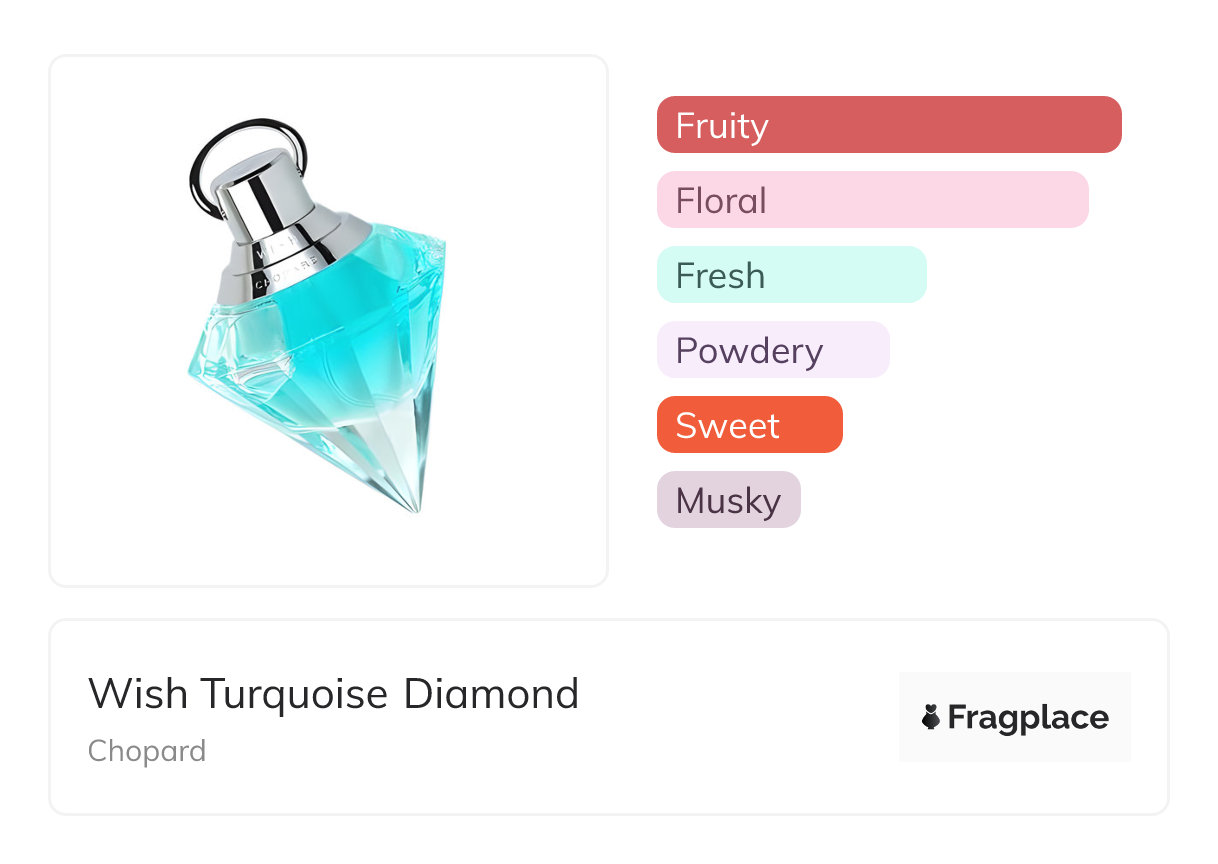The height and width of the screenshot is (864, 1218).
Task: Click the Fragplace wordmark text
Action: tap(1028, 717)
